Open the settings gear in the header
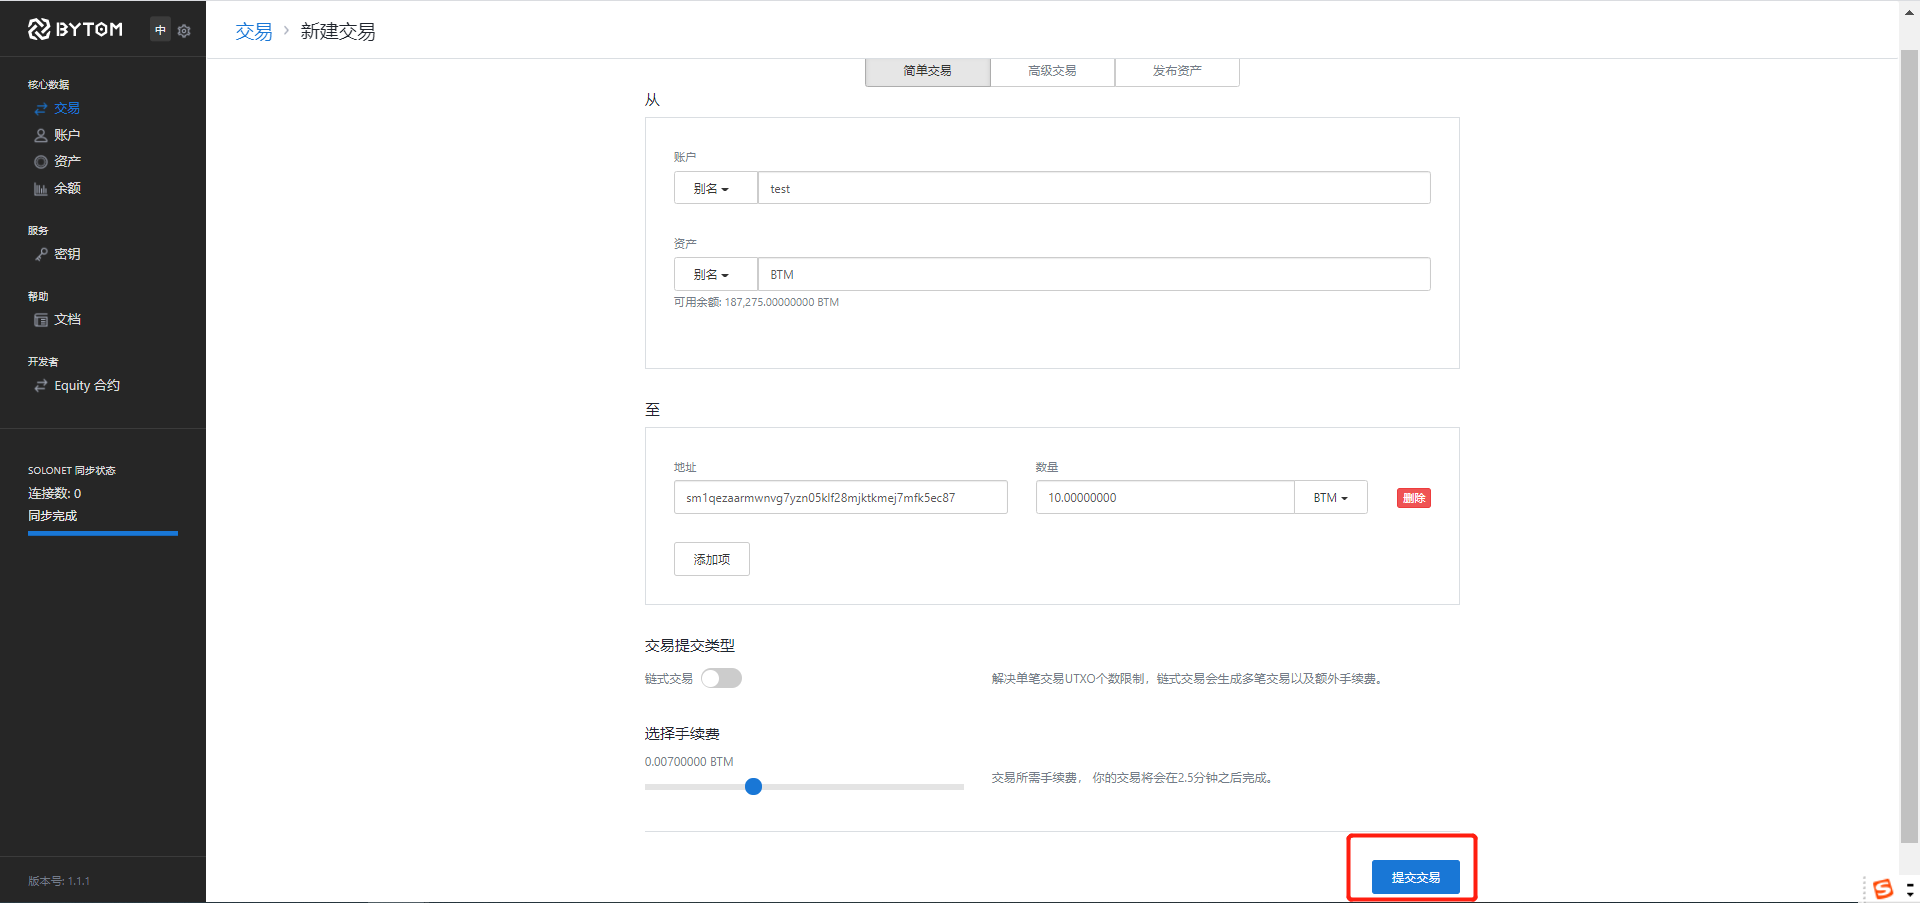1920x903 pixels. coord(184,30)
